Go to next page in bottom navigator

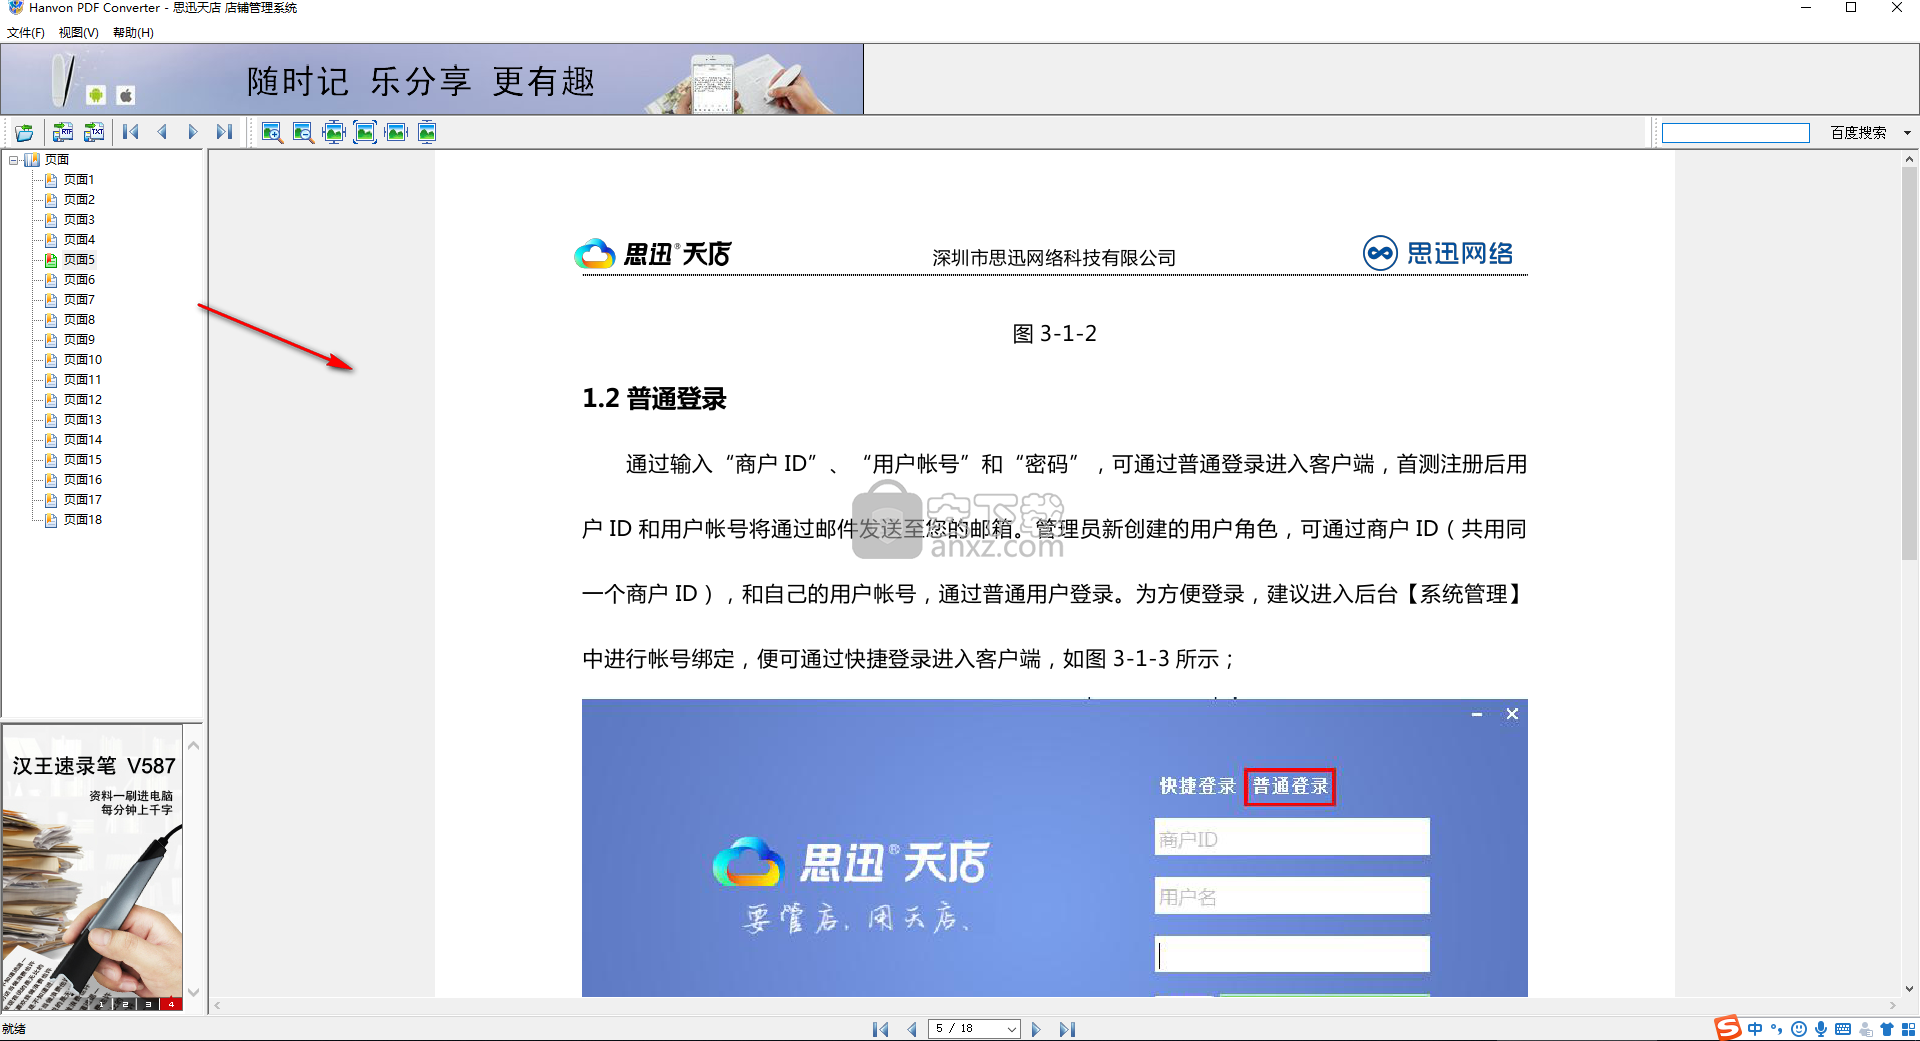point(1036,1029)
